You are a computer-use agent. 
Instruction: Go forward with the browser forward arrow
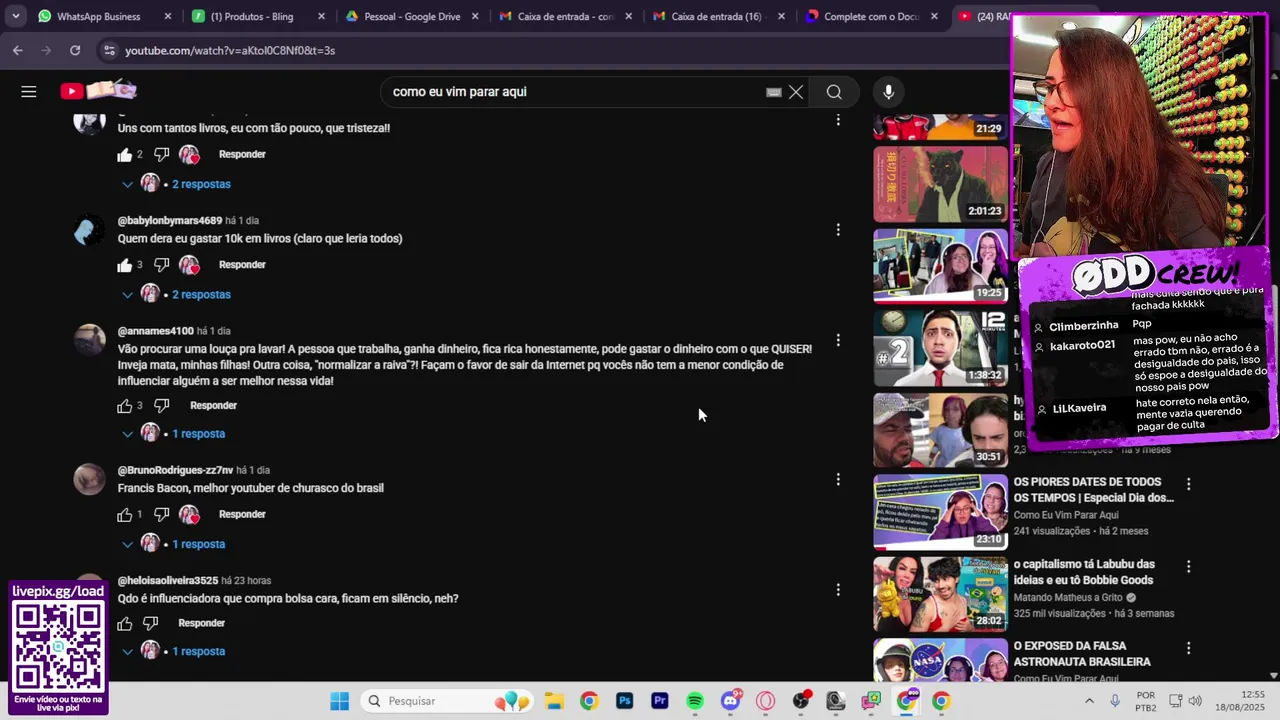click(x=46, y=50)
